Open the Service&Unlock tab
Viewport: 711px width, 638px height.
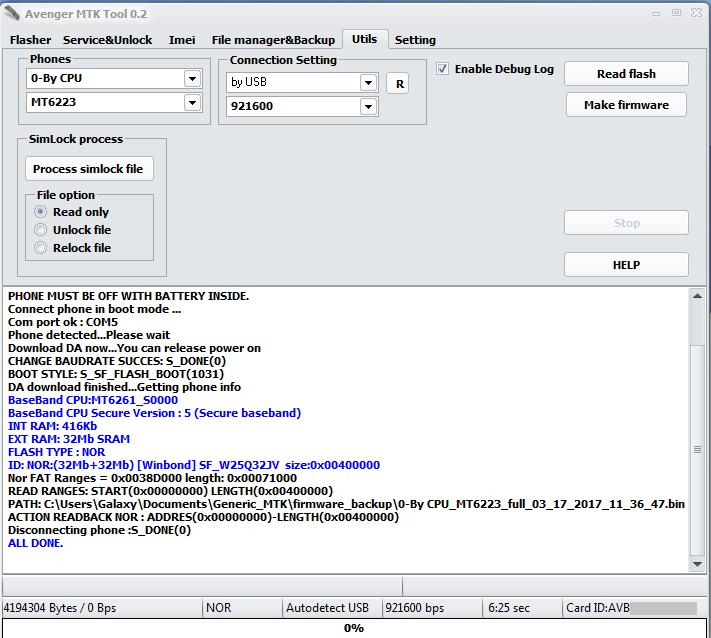pos(107,40)
